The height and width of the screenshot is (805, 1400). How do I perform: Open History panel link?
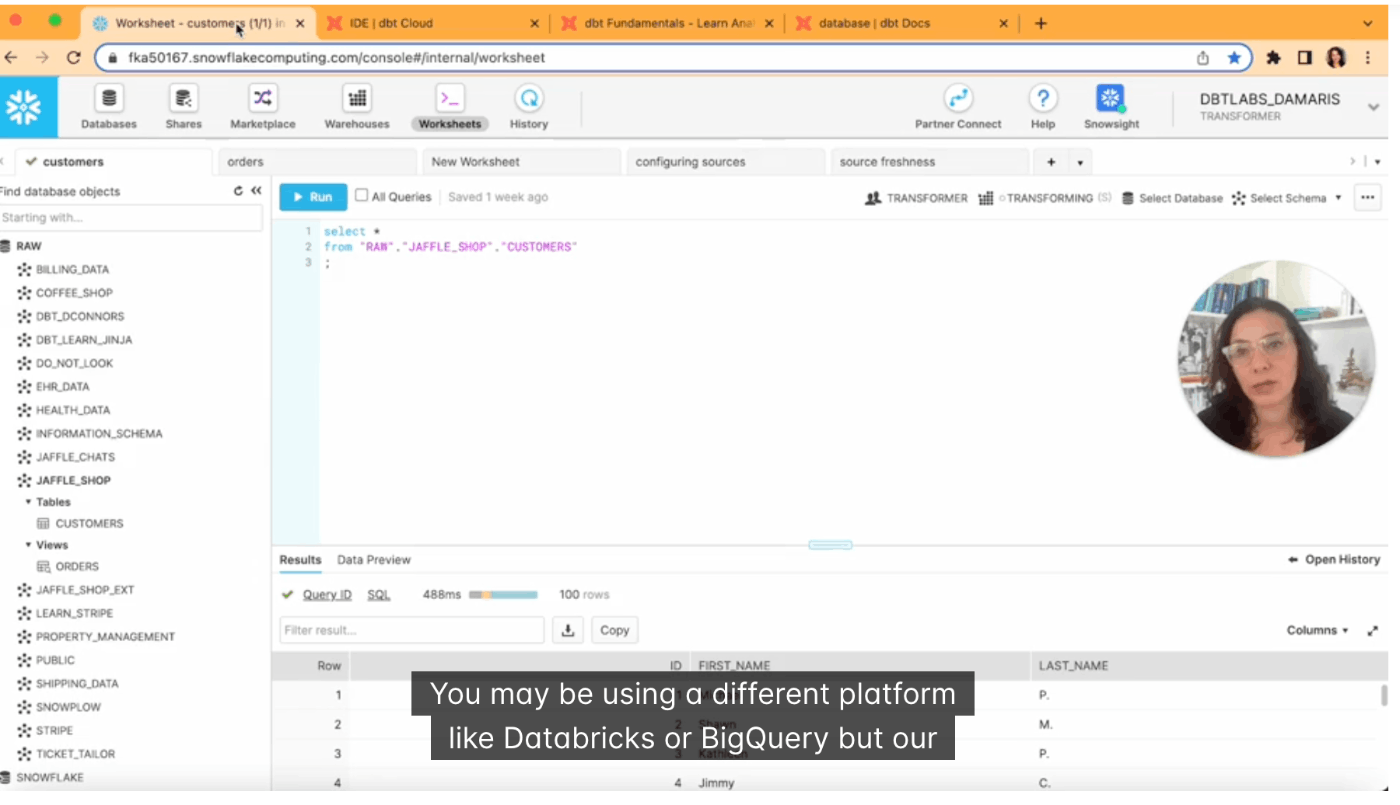tap(1334, 560)
